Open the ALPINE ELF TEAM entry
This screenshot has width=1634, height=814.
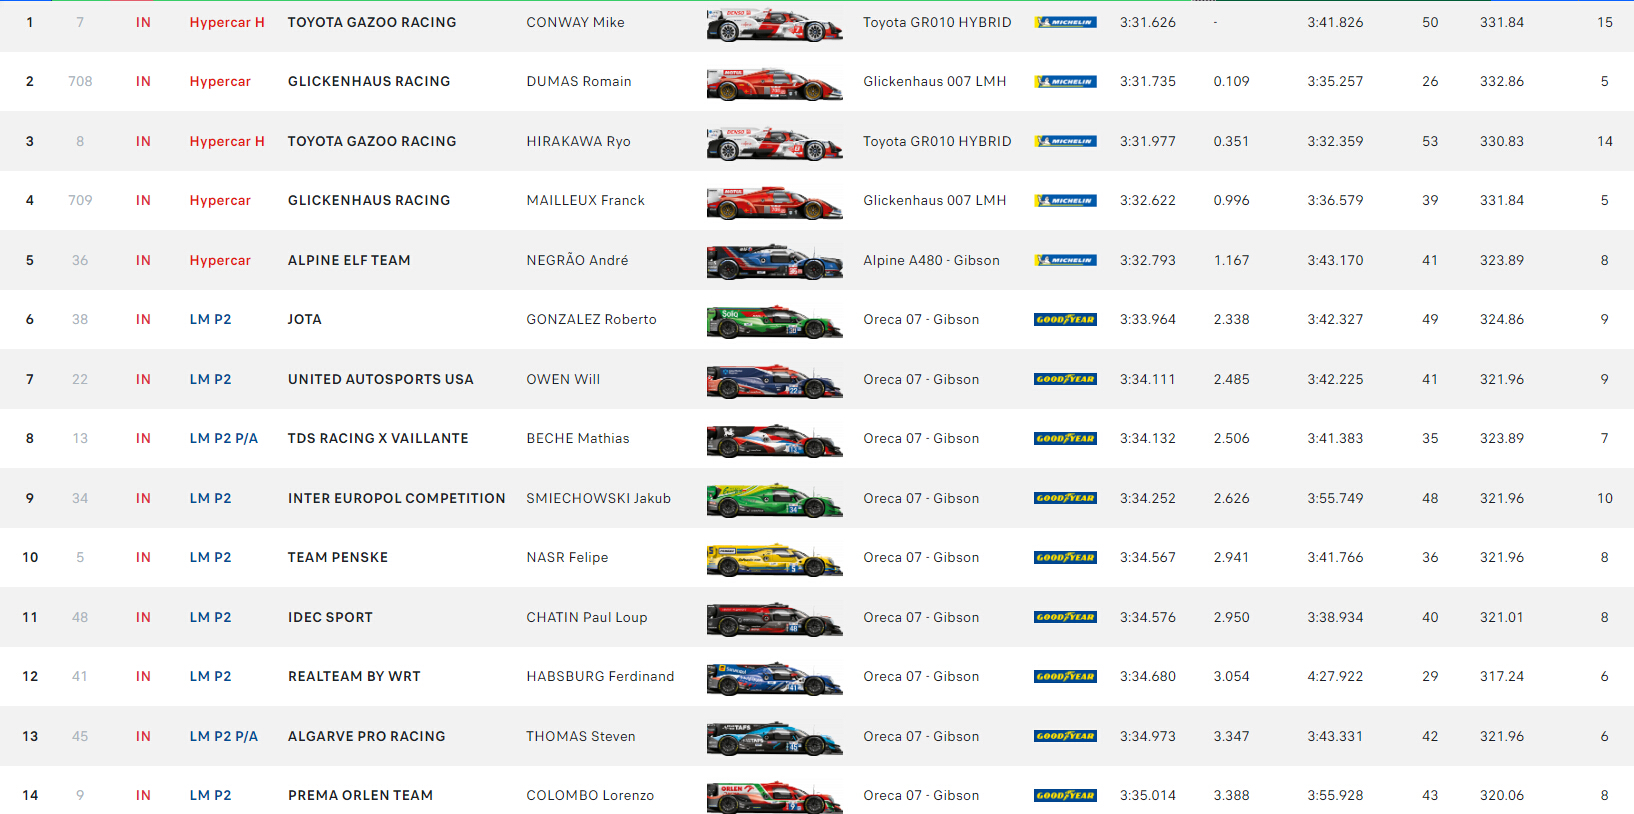349,260
